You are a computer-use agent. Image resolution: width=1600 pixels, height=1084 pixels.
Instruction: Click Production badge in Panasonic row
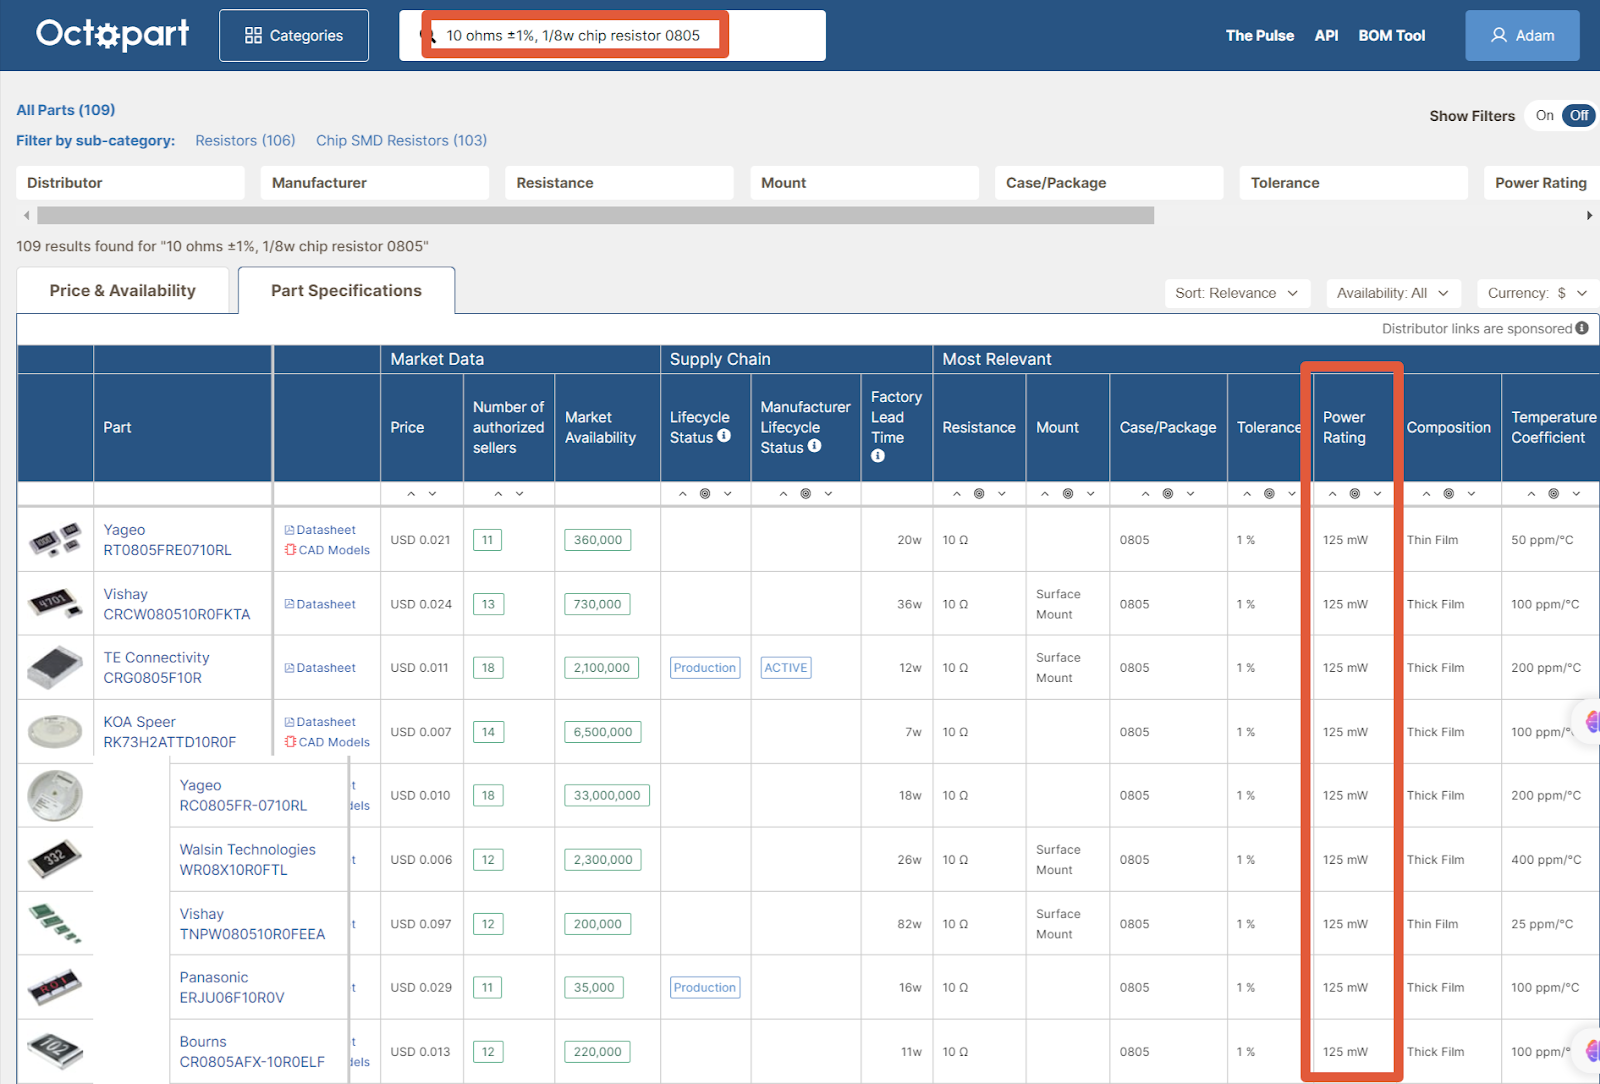(x=705, y=988)
